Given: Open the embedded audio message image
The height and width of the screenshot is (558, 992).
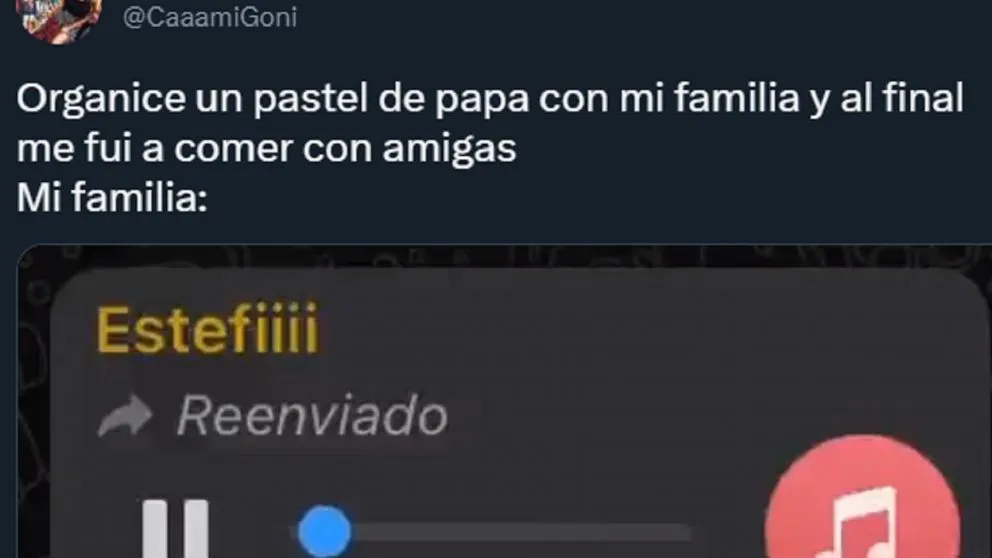Looking at the screenshot, I should [x=504, y=401].
